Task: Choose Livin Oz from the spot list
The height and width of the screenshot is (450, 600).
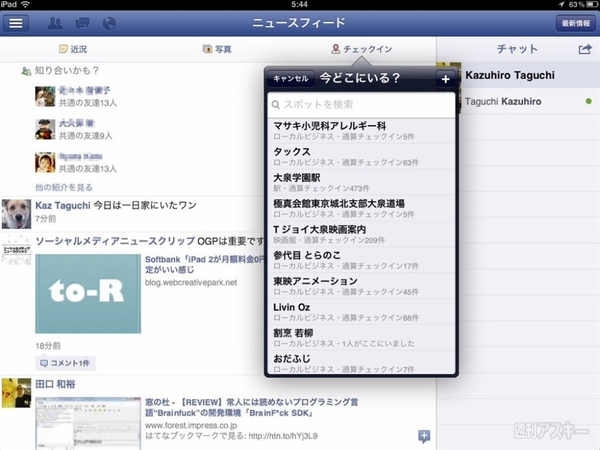Action: coord(361,312)
